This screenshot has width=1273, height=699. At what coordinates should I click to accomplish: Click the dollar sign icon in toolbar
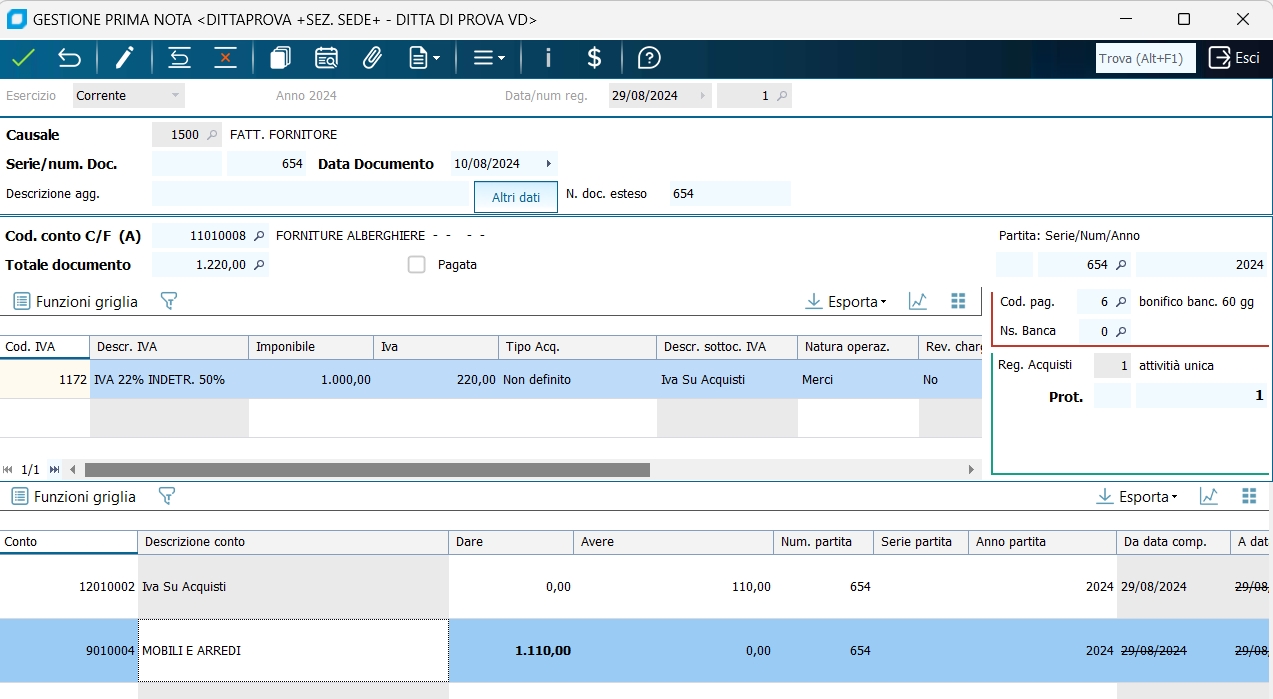594,58
